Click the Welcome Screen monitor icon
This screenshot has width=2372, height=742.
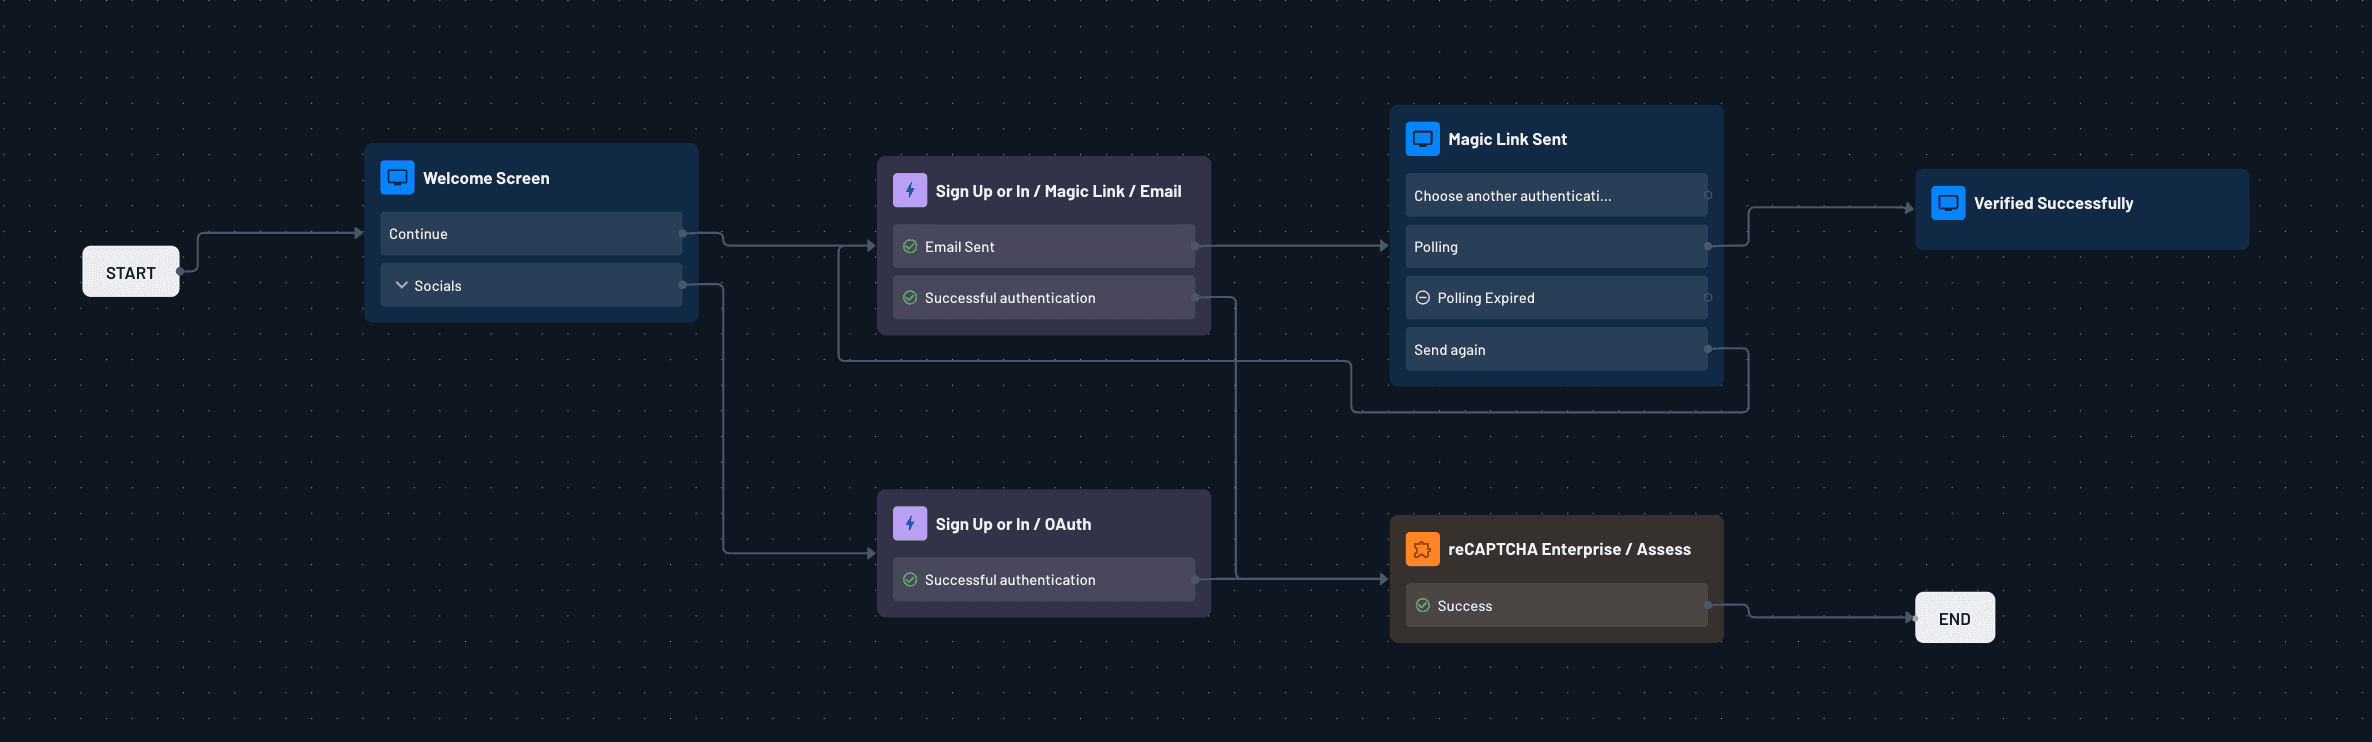tap(397, 178)
